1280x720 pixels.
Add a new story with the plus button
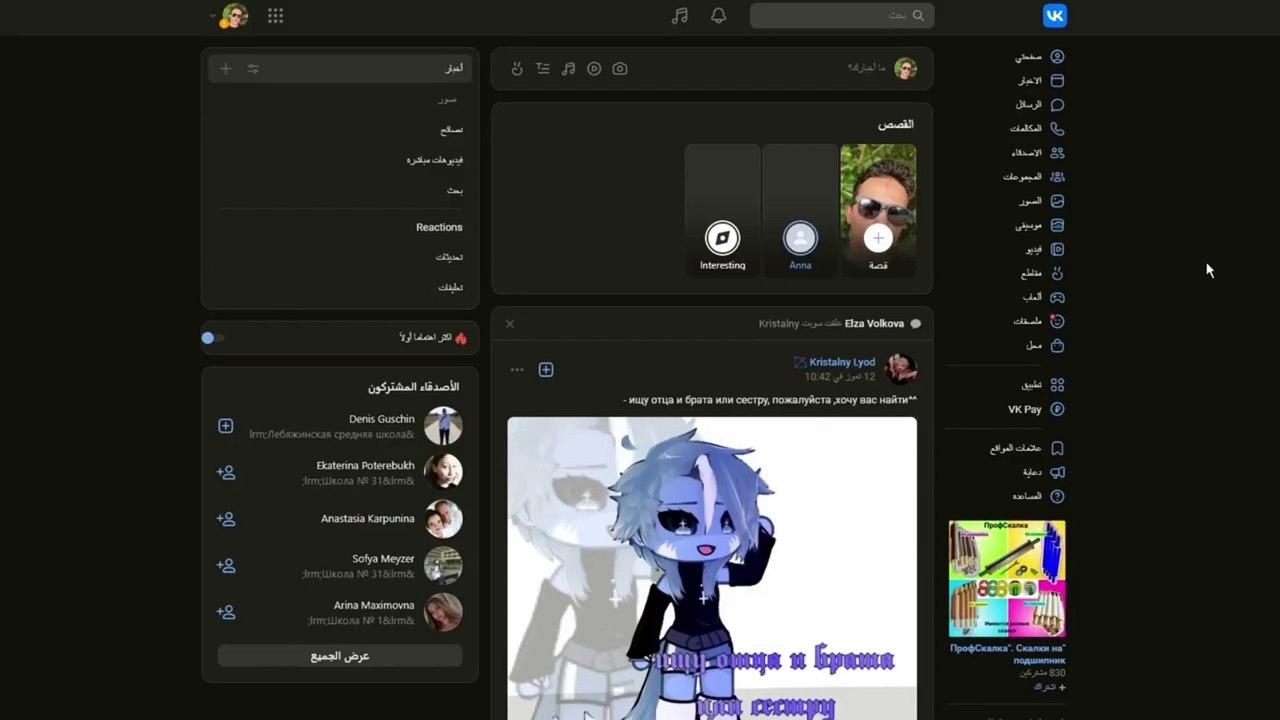878,238
